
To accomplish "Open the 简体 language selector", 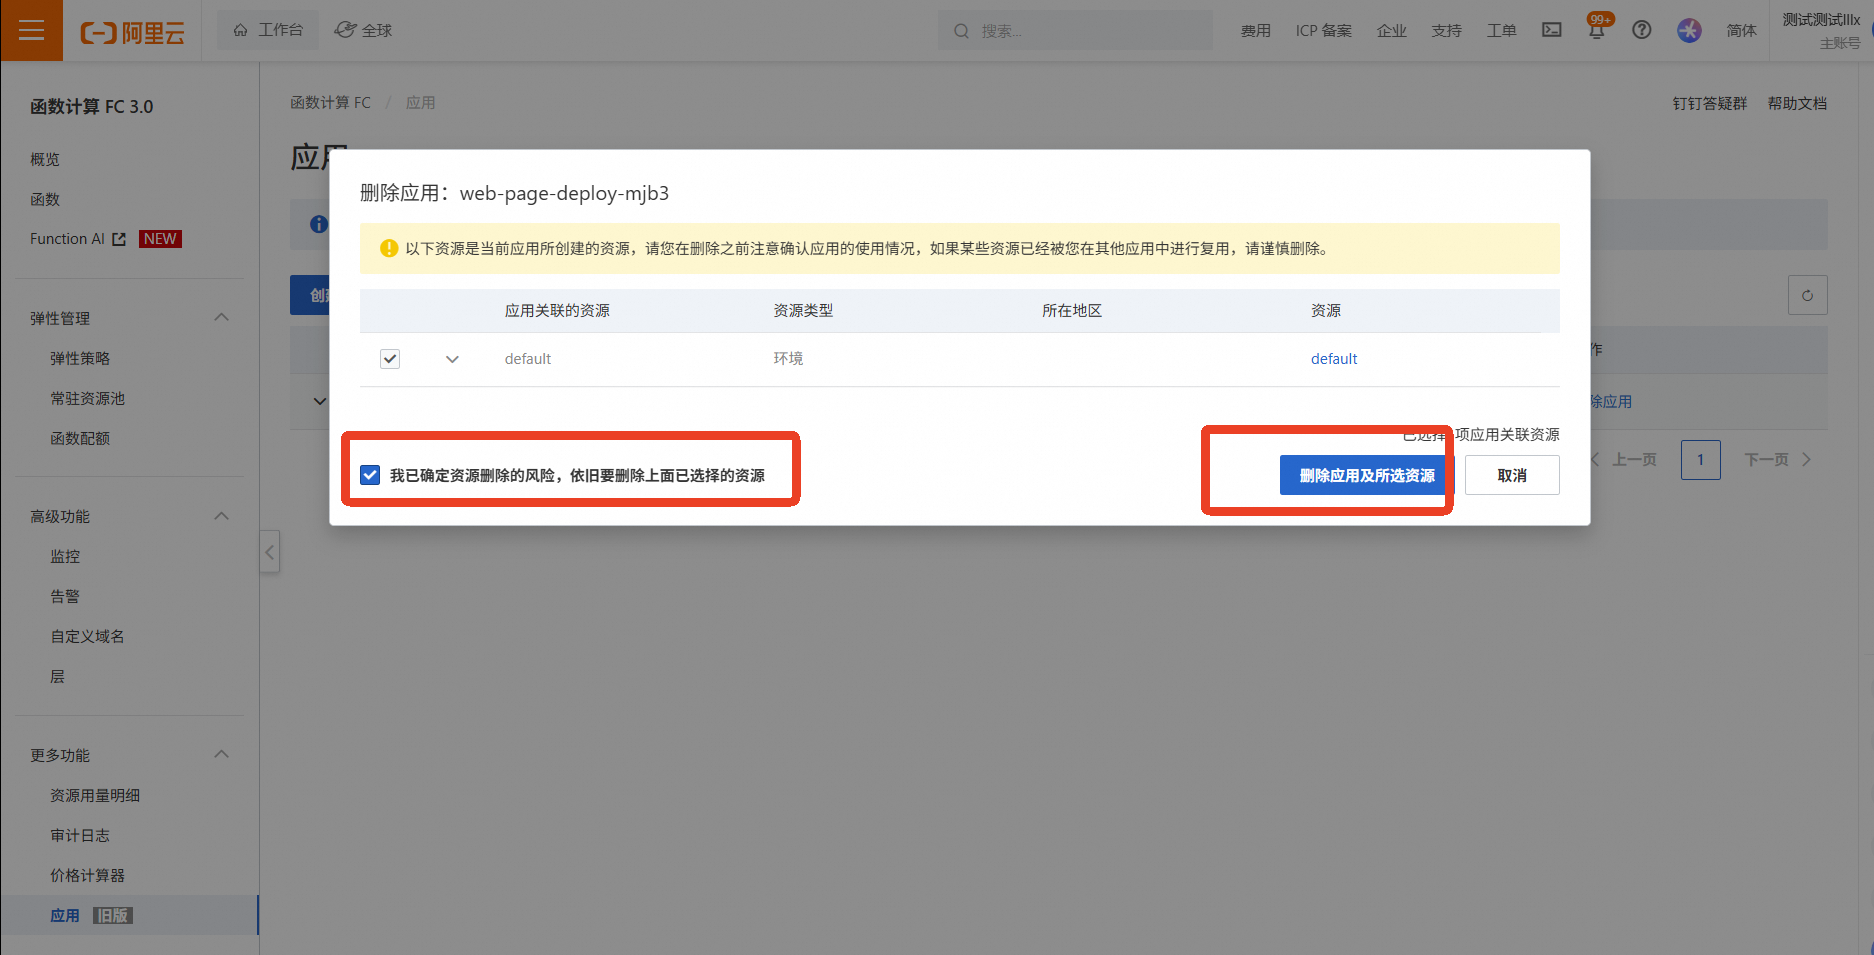I will coord(1741,31).
